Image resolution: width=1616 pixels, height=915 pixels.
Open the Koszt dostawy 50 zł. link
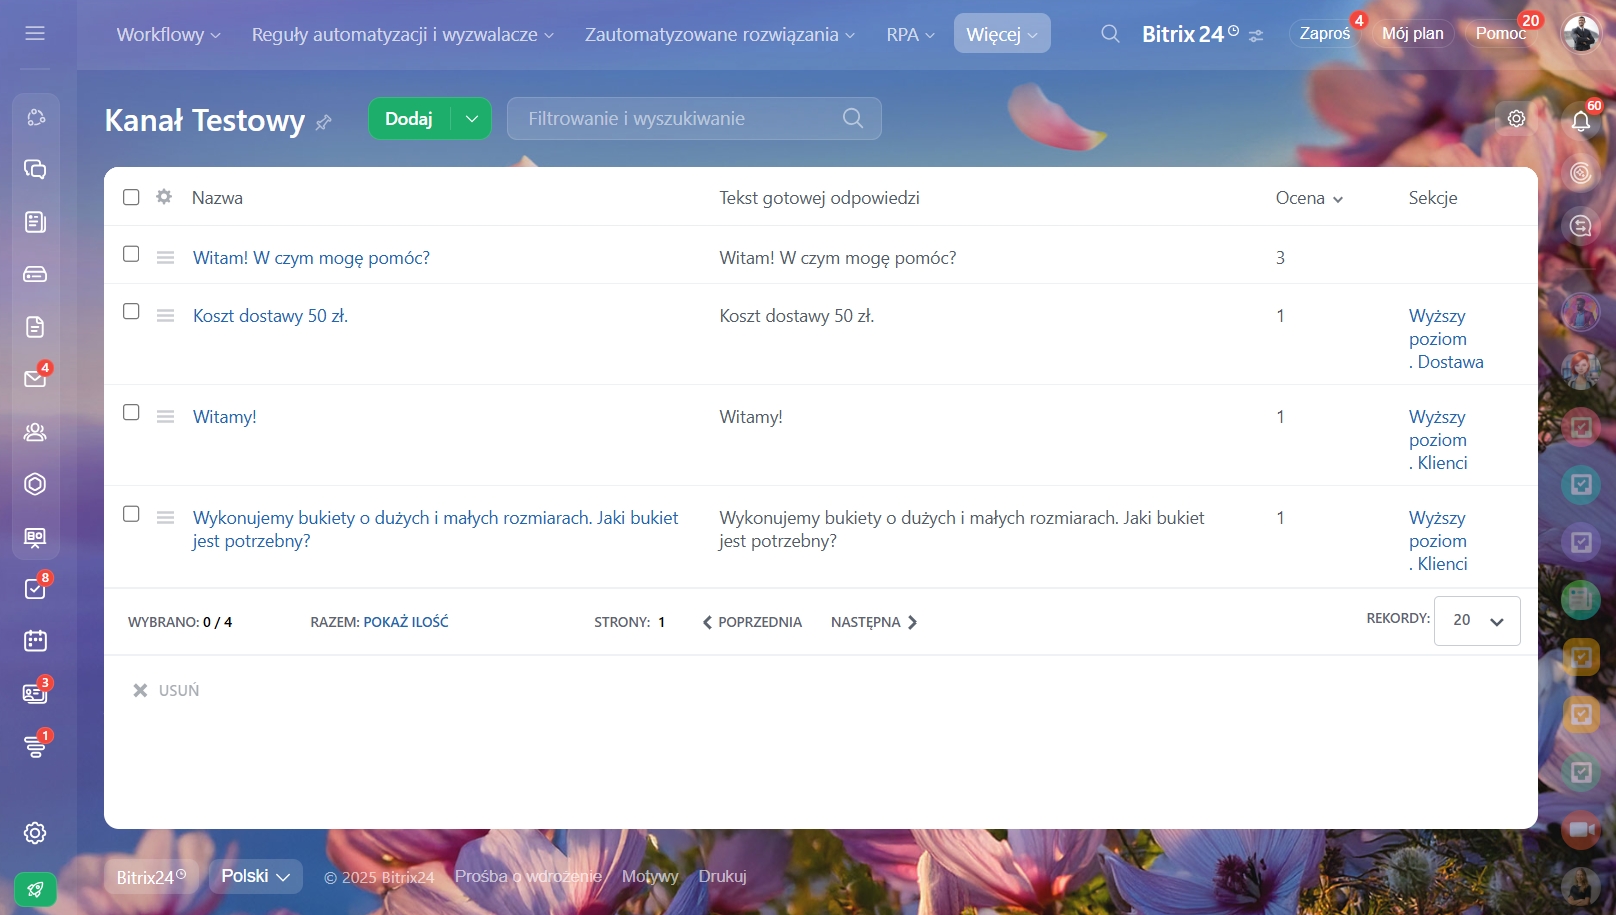271,316
